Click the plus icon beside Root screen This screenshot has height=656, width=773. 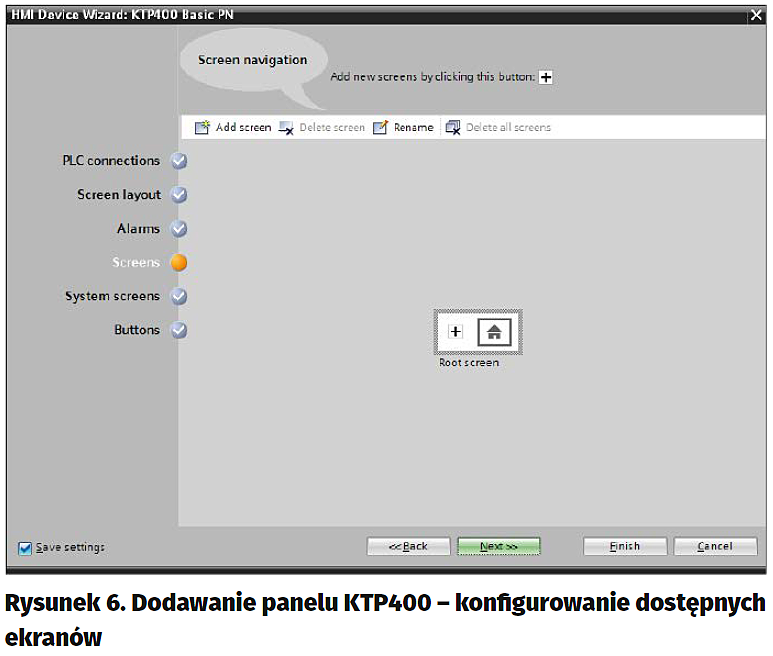(456, 332)
